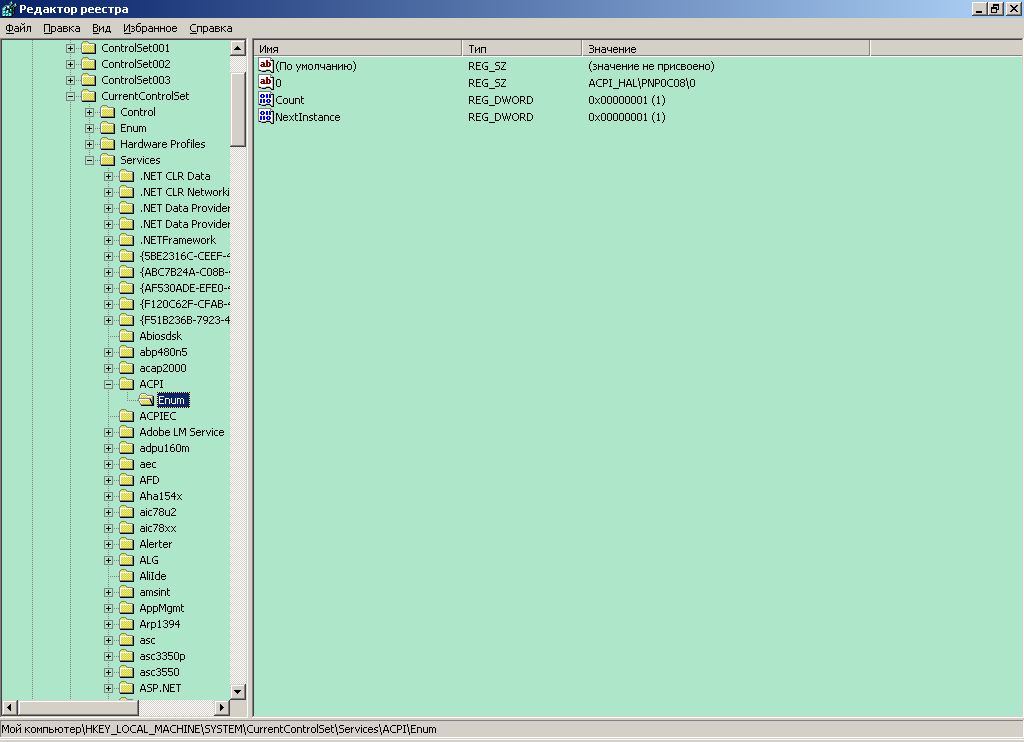The width and height of the screenshot is (1024, 742).
Task: Sort values by the Имя column header
Action: (x=358, y=48)
